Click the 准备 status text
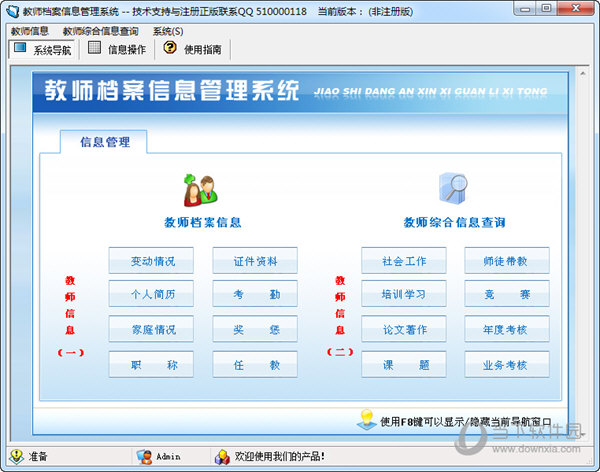This screenshot has width=600, height=472. pyautogui.click(x=38, y=456)
